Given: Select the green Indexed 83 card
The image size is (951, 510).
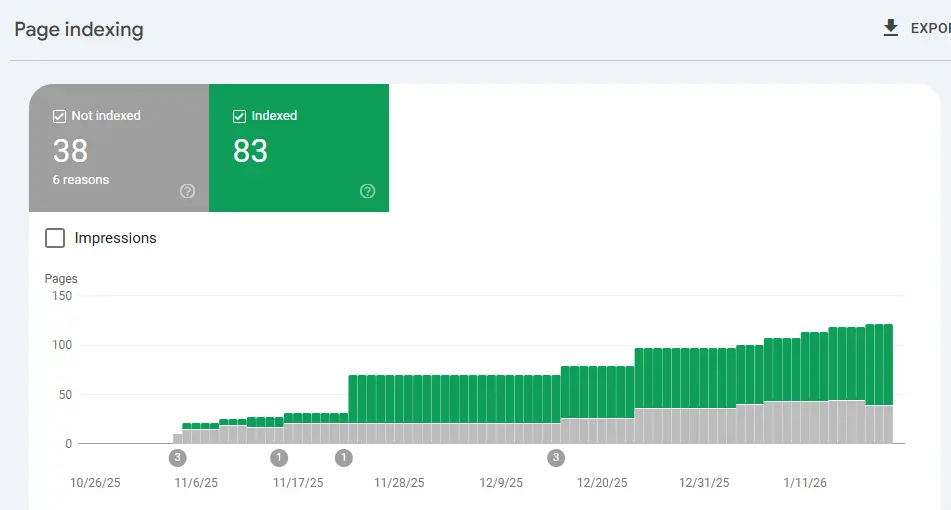Looking at the screenshot, I should click(x=299, y=148).
